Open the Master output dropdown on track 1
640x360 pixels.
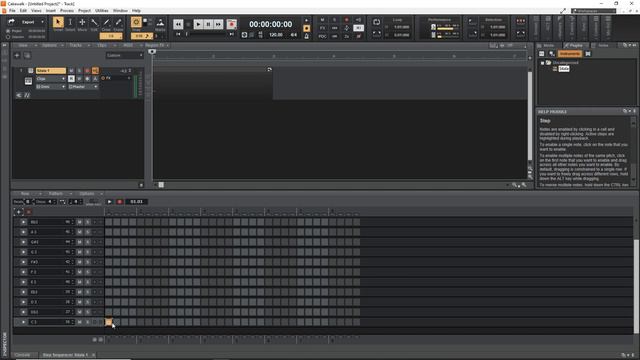pyautogui.click(x=83, y=87)
